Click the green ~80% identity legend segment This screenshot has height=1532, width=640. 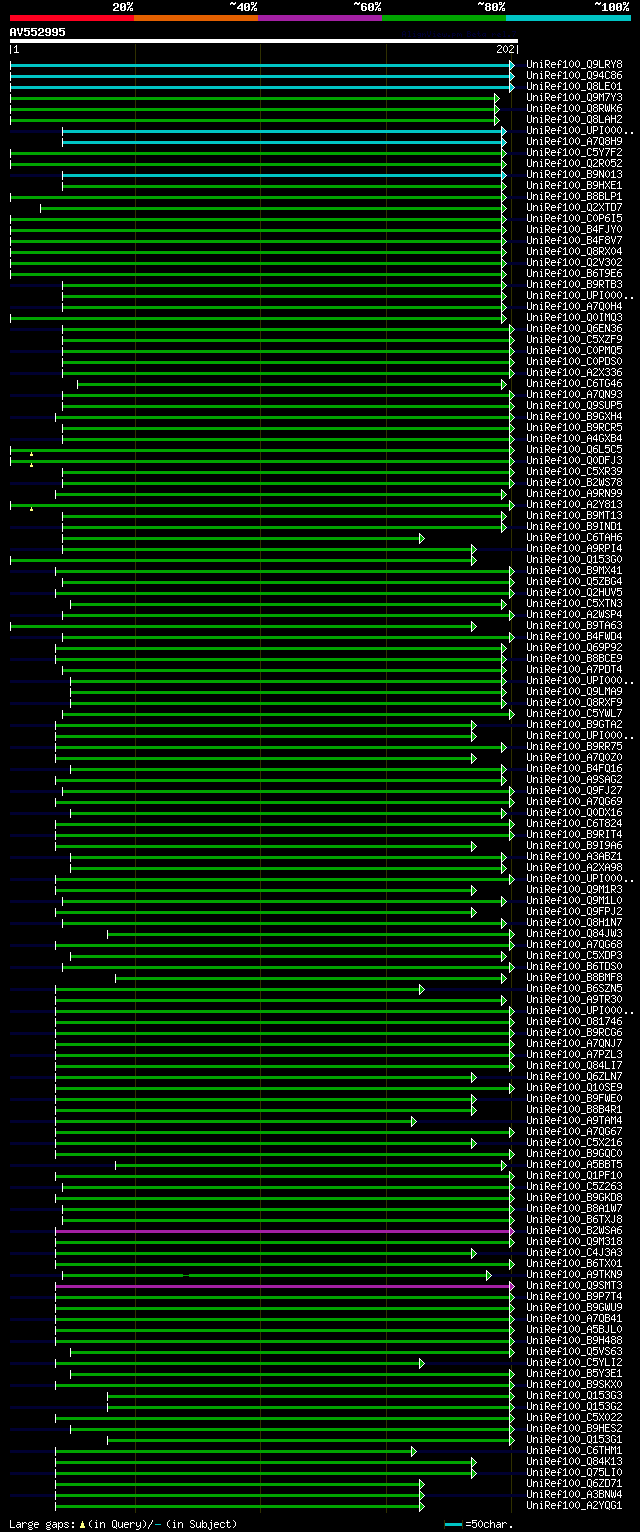tap(443, 18)
